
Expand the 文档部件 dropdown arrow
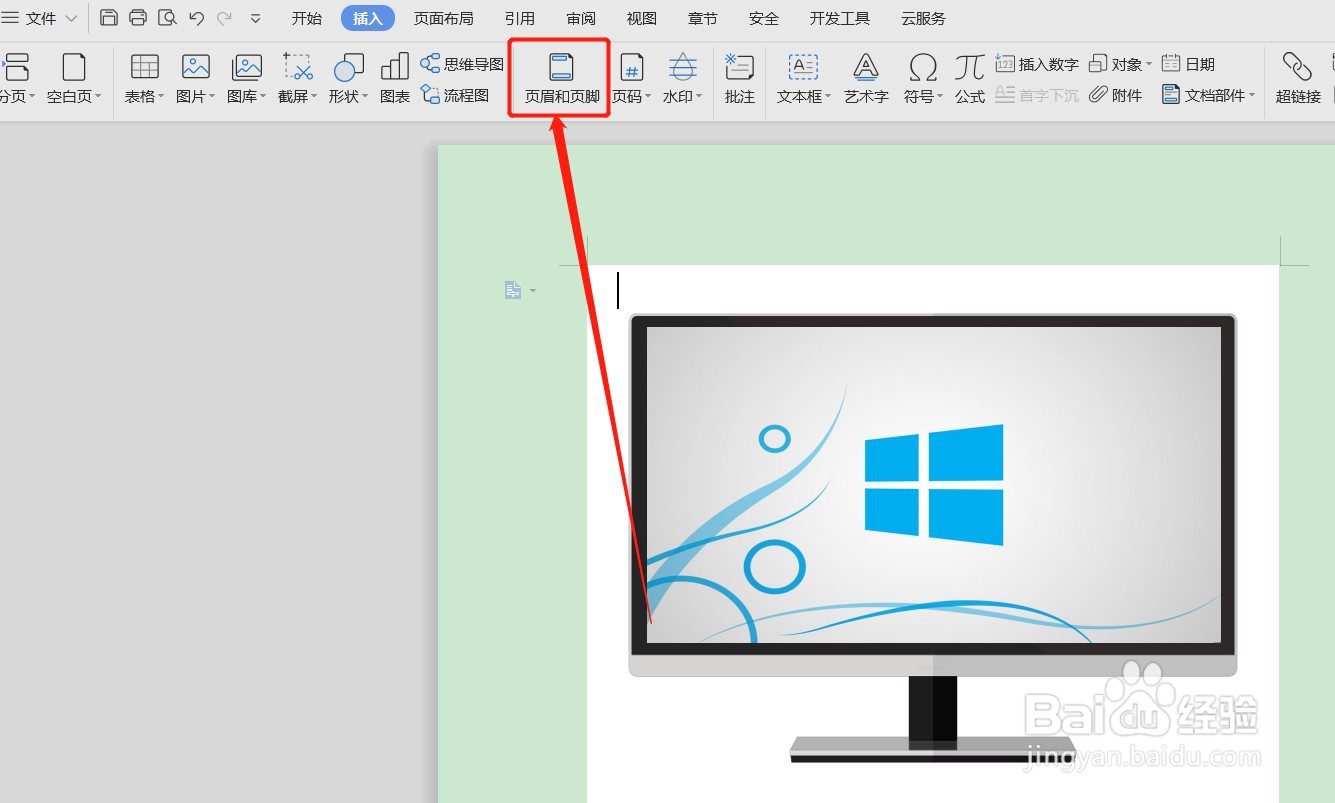[x=1252, y=96]
